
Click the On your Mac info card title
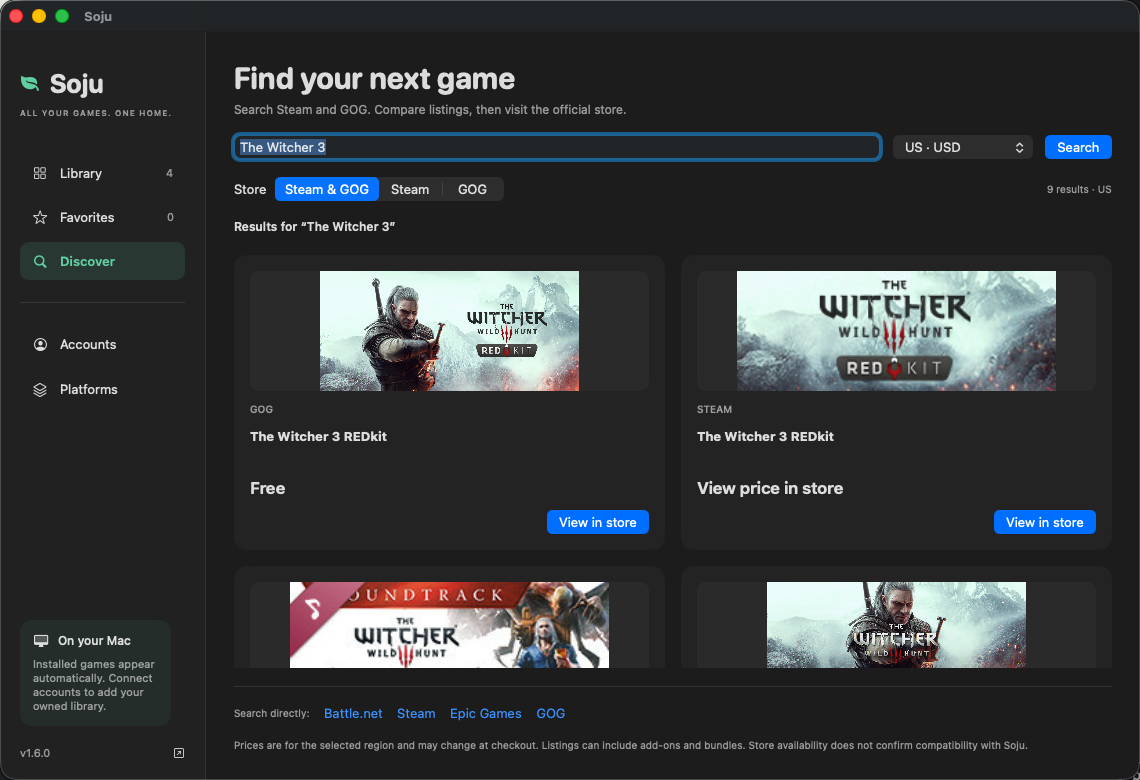95,640
